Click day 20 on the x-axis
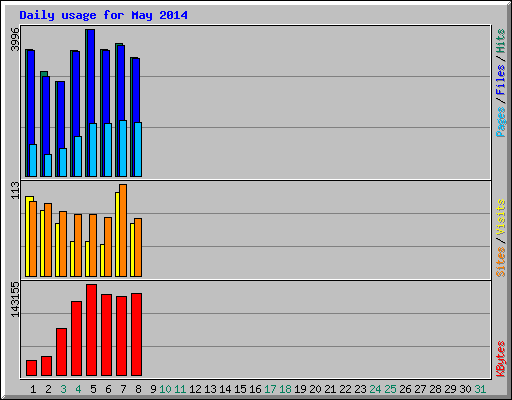Screen dimensions: 512x400 click(315, 389)
